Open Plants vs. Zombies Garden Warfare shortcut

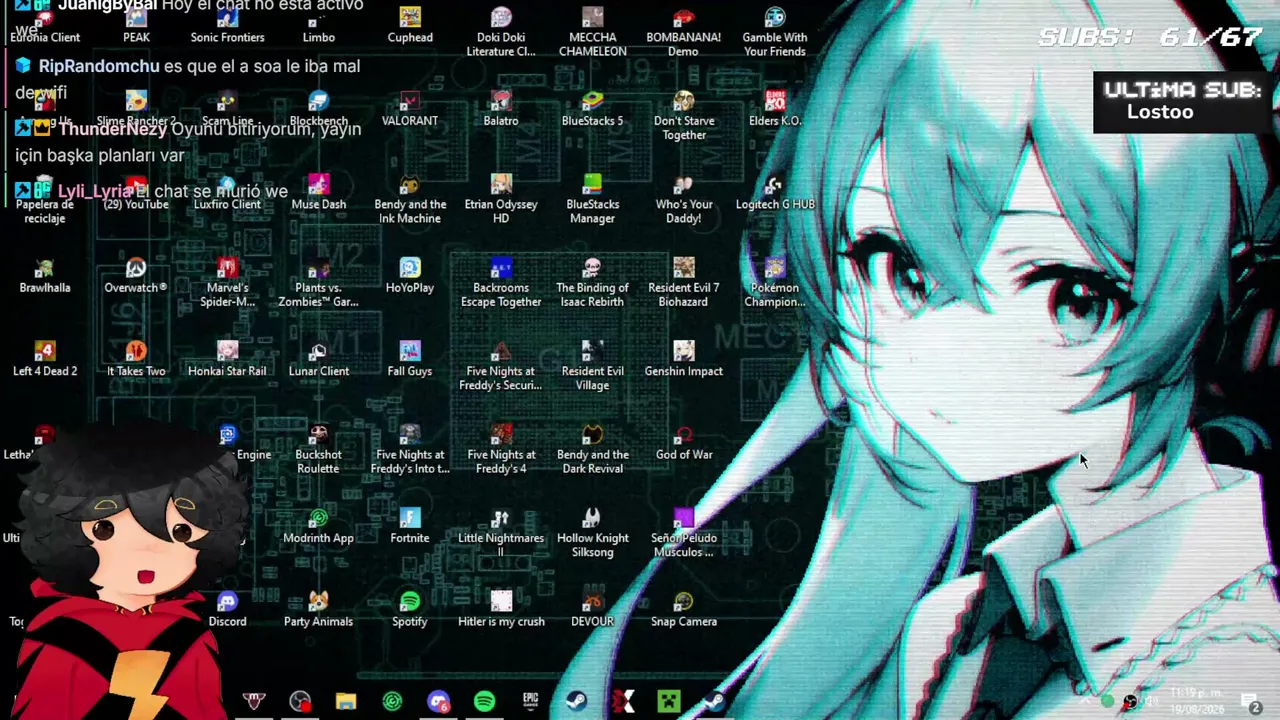tap(319, 282)
